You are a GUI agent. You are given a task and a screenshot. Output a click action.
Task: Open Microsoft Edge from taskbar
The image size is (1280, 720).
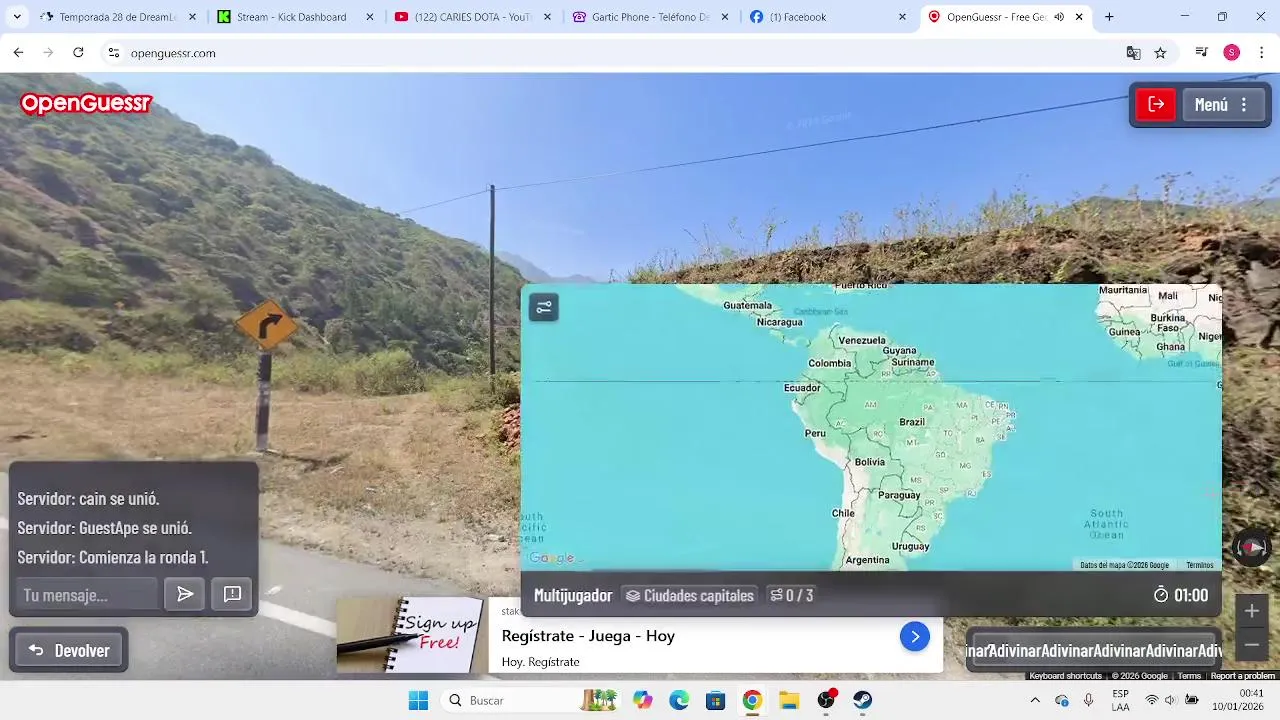[679, 700]
